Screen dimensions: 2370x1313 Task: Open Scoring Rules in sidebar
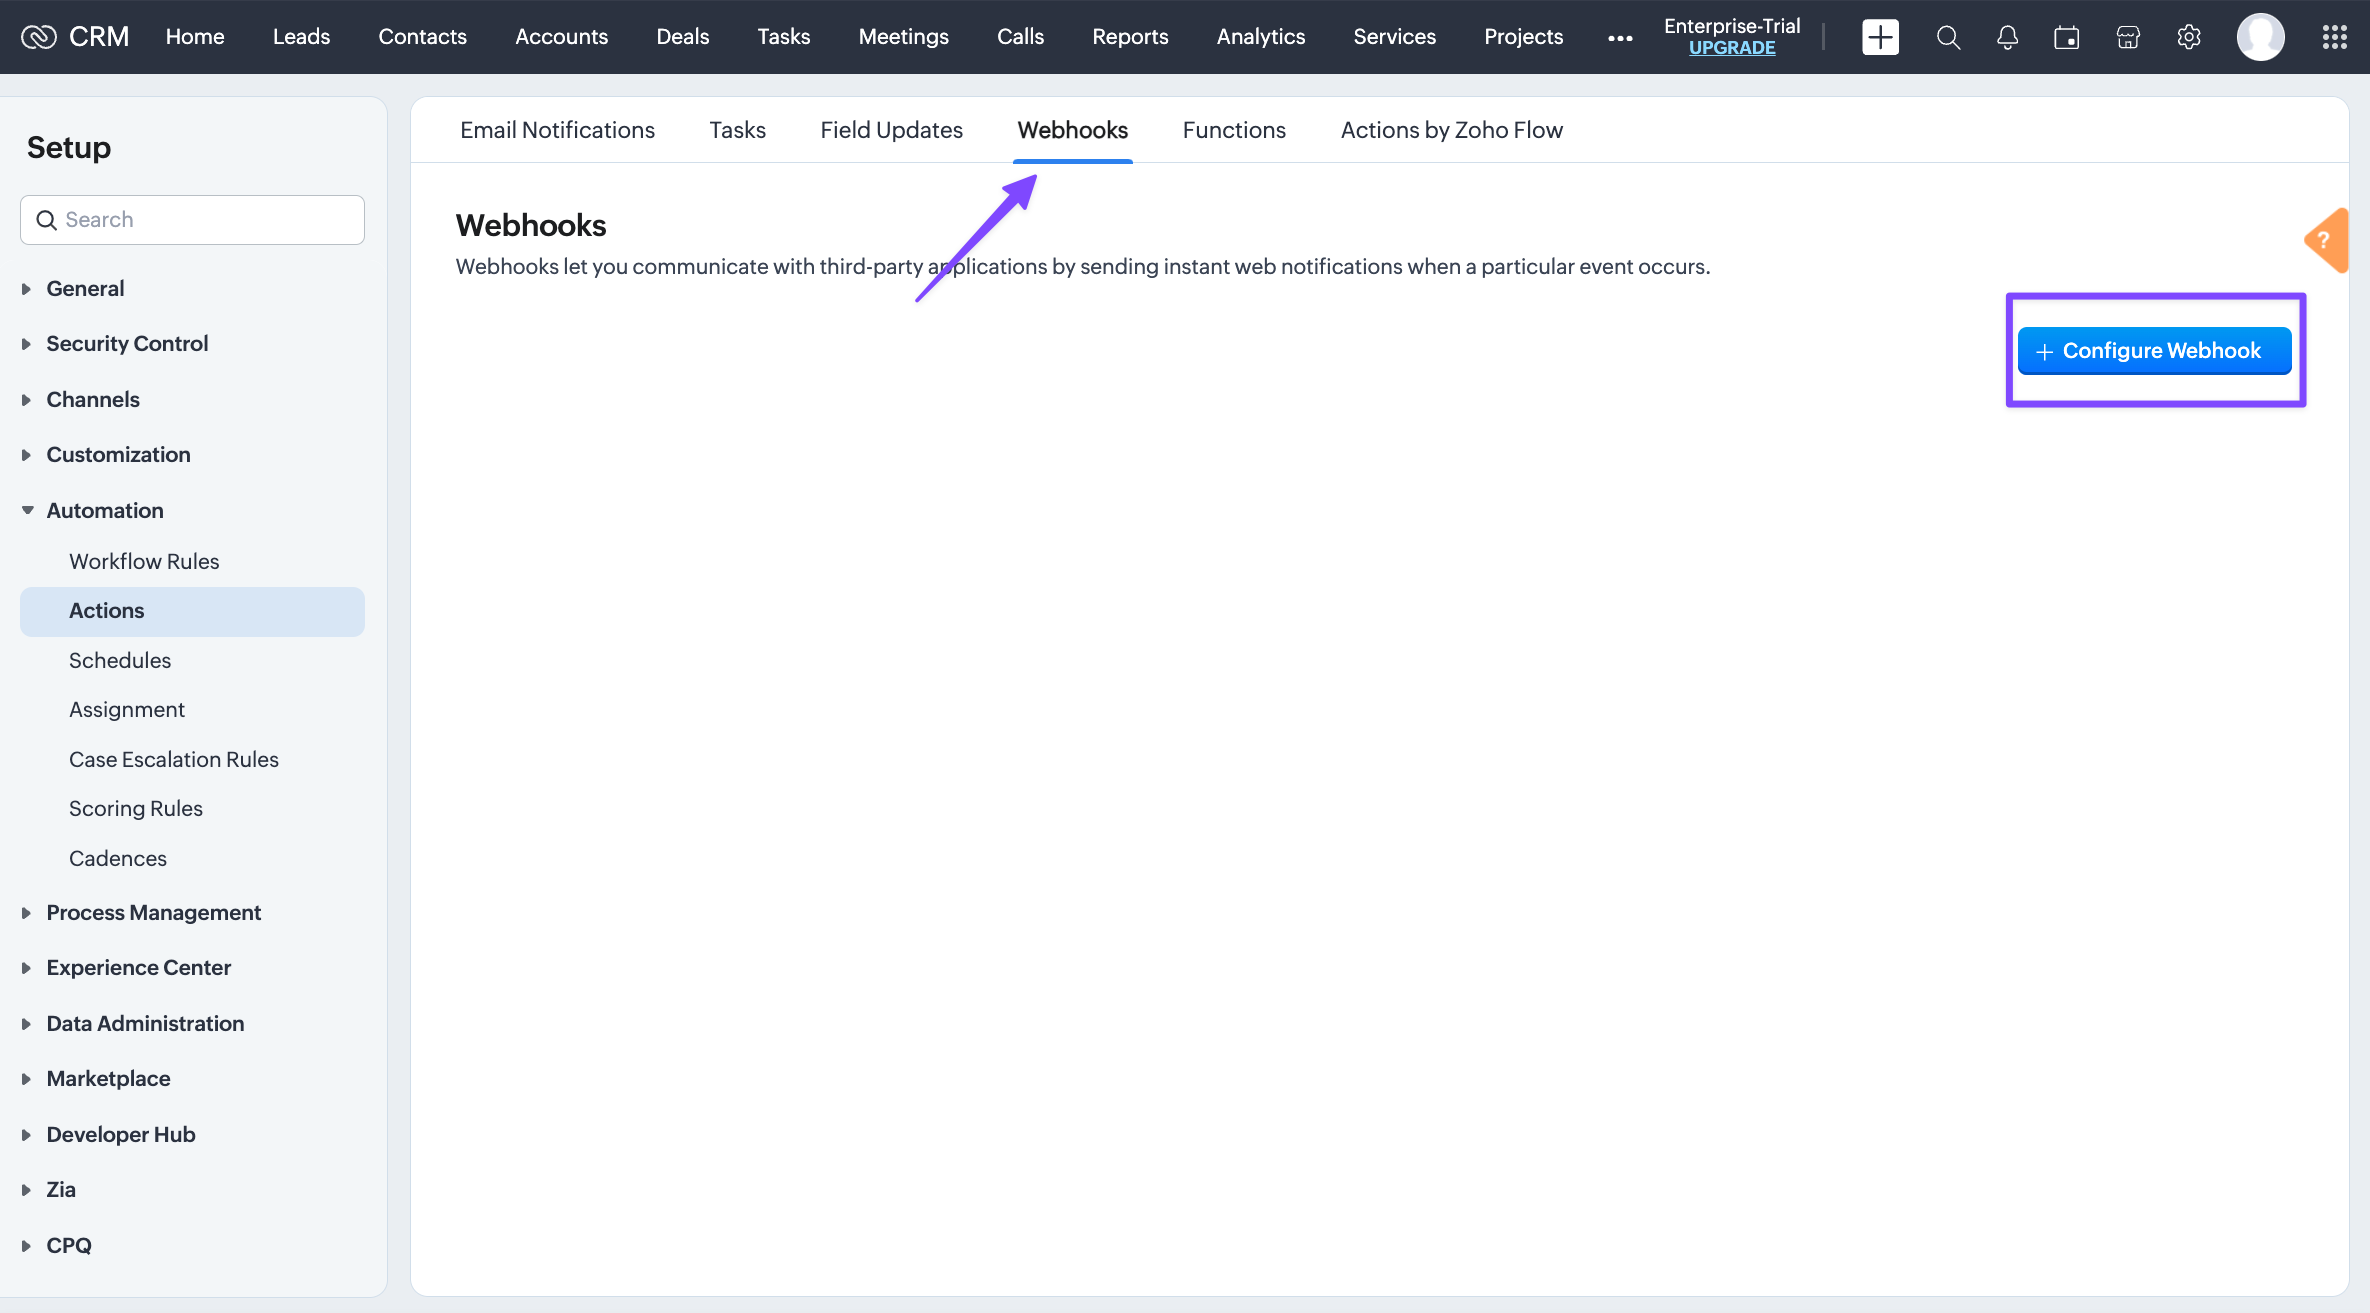point(136,809)
